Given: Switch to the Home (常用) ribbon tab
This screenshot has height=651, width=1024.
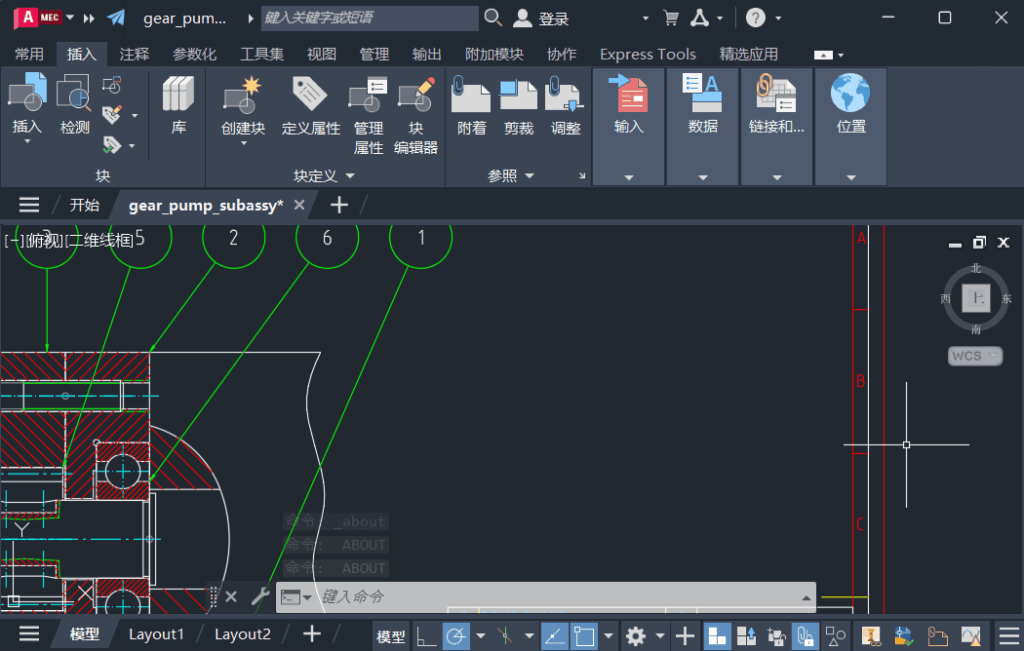Looking at the screenshot, I should 29,54.
